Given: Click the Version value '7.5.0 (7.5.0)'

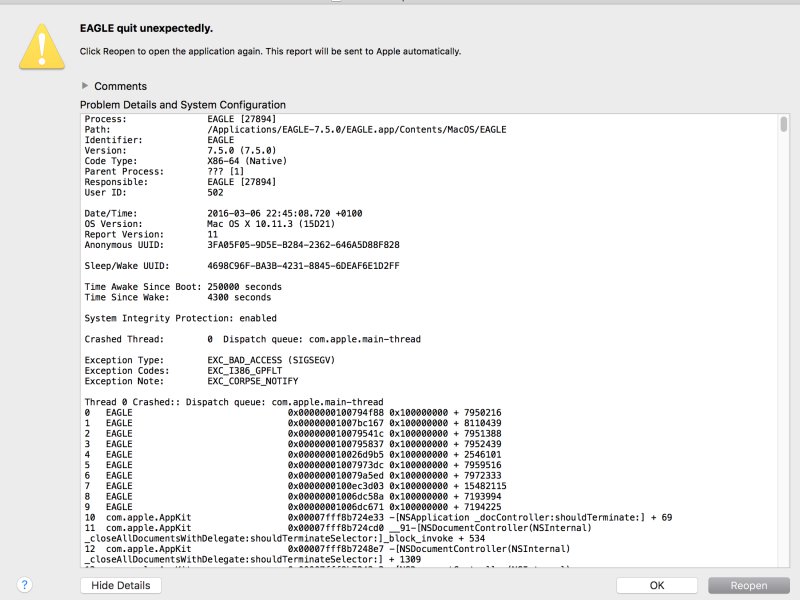Looking at the screenshot, I should pos(241,151).
